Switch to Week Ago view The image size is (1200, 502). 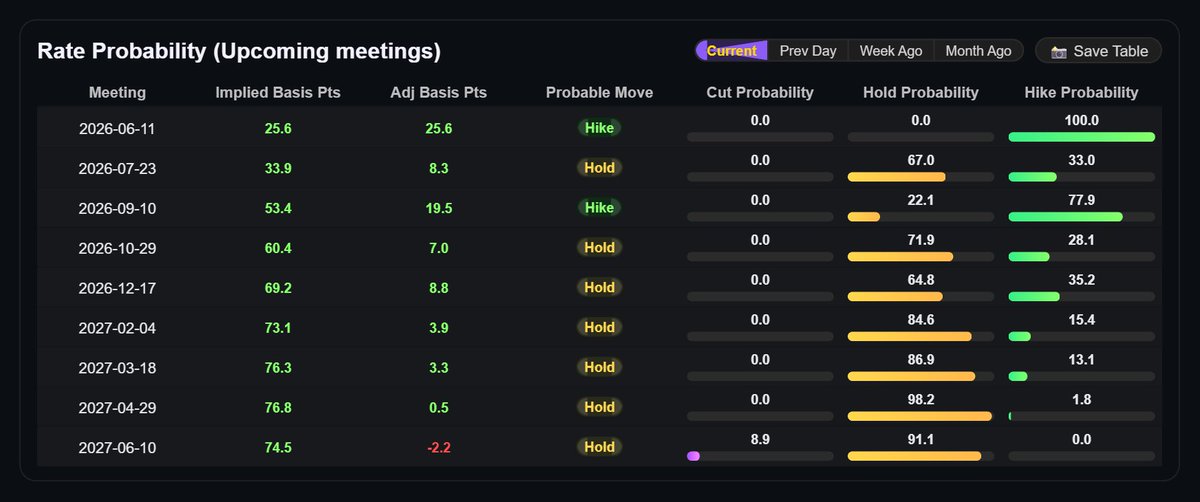click(x=891, y=51)
